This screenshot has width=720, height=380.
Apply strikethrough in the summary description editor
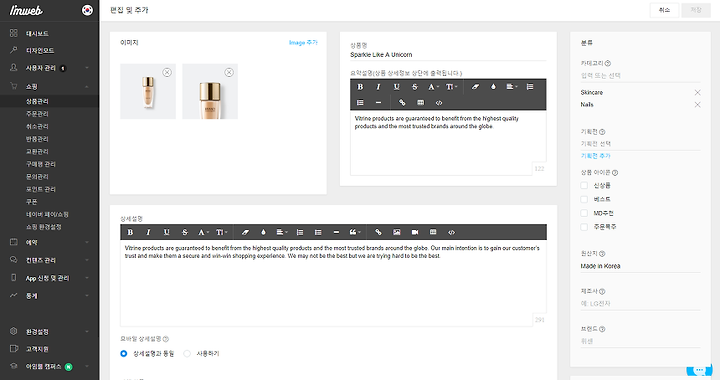point(415,87)
